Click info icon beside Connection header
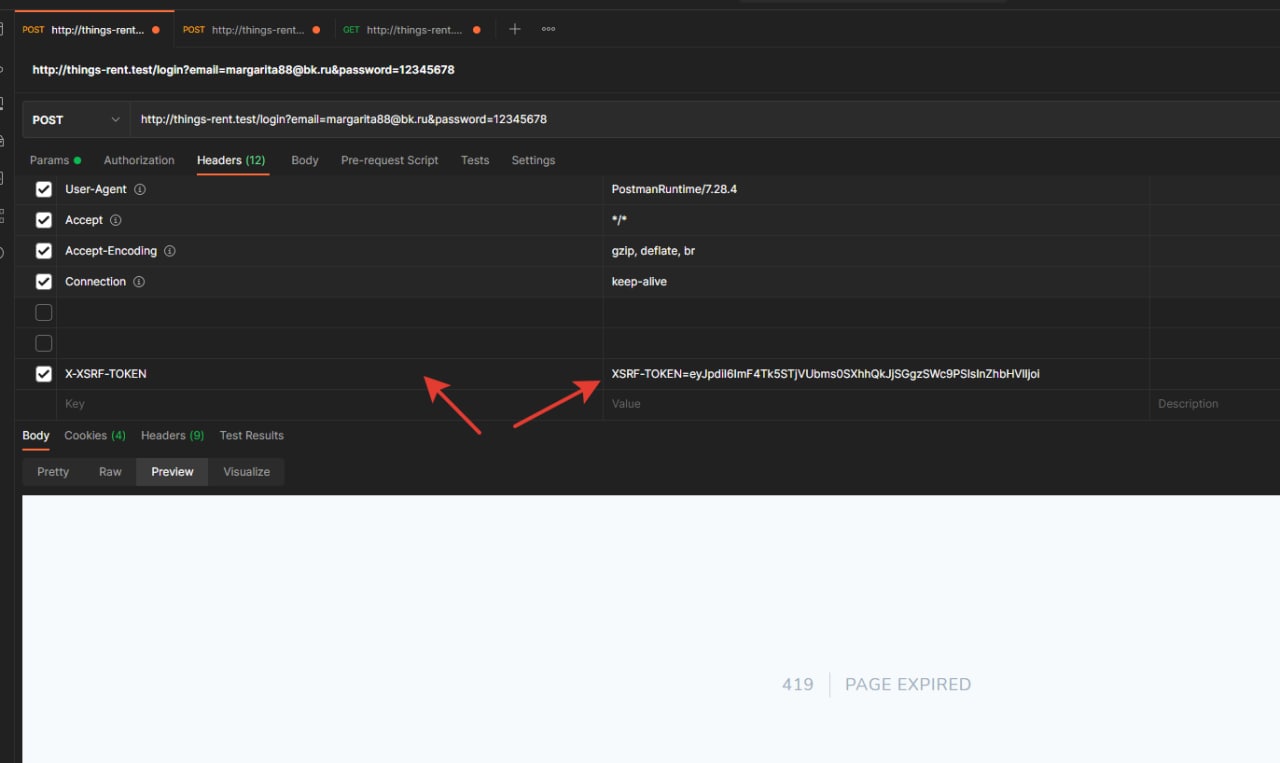Screen dimensions: 1280x763 click(139, 282)
